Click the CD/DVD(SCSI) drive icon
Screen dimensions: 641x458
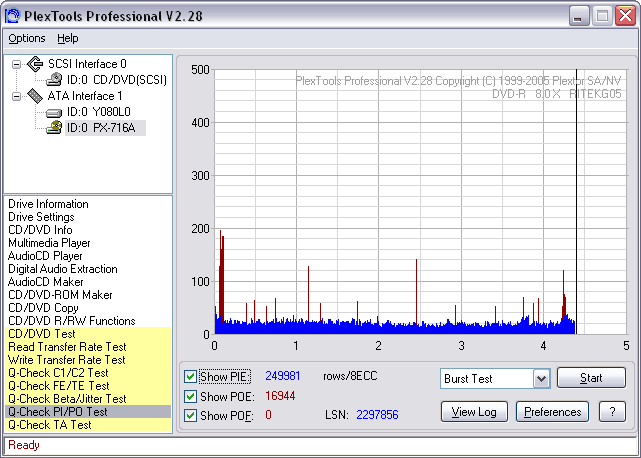[54, 80]
